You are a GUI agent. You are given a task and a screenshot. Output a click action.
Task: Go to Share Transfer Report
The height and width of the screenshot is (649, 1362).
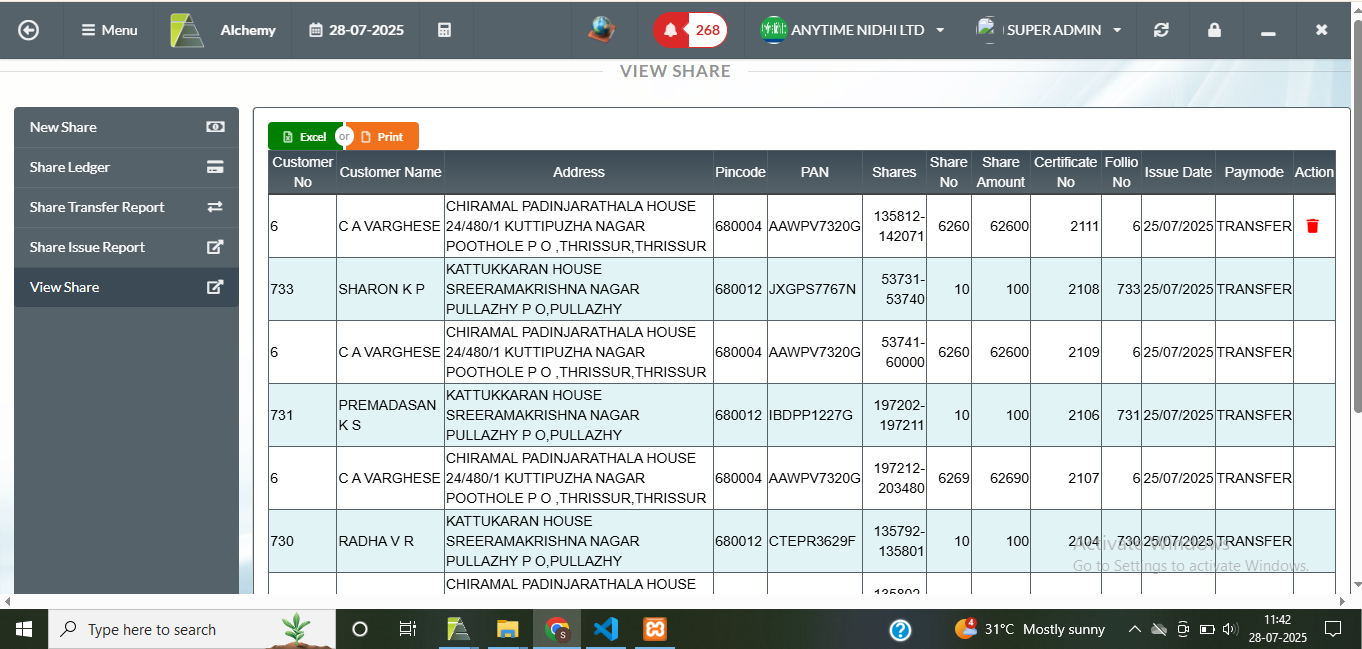click(126, 207)
